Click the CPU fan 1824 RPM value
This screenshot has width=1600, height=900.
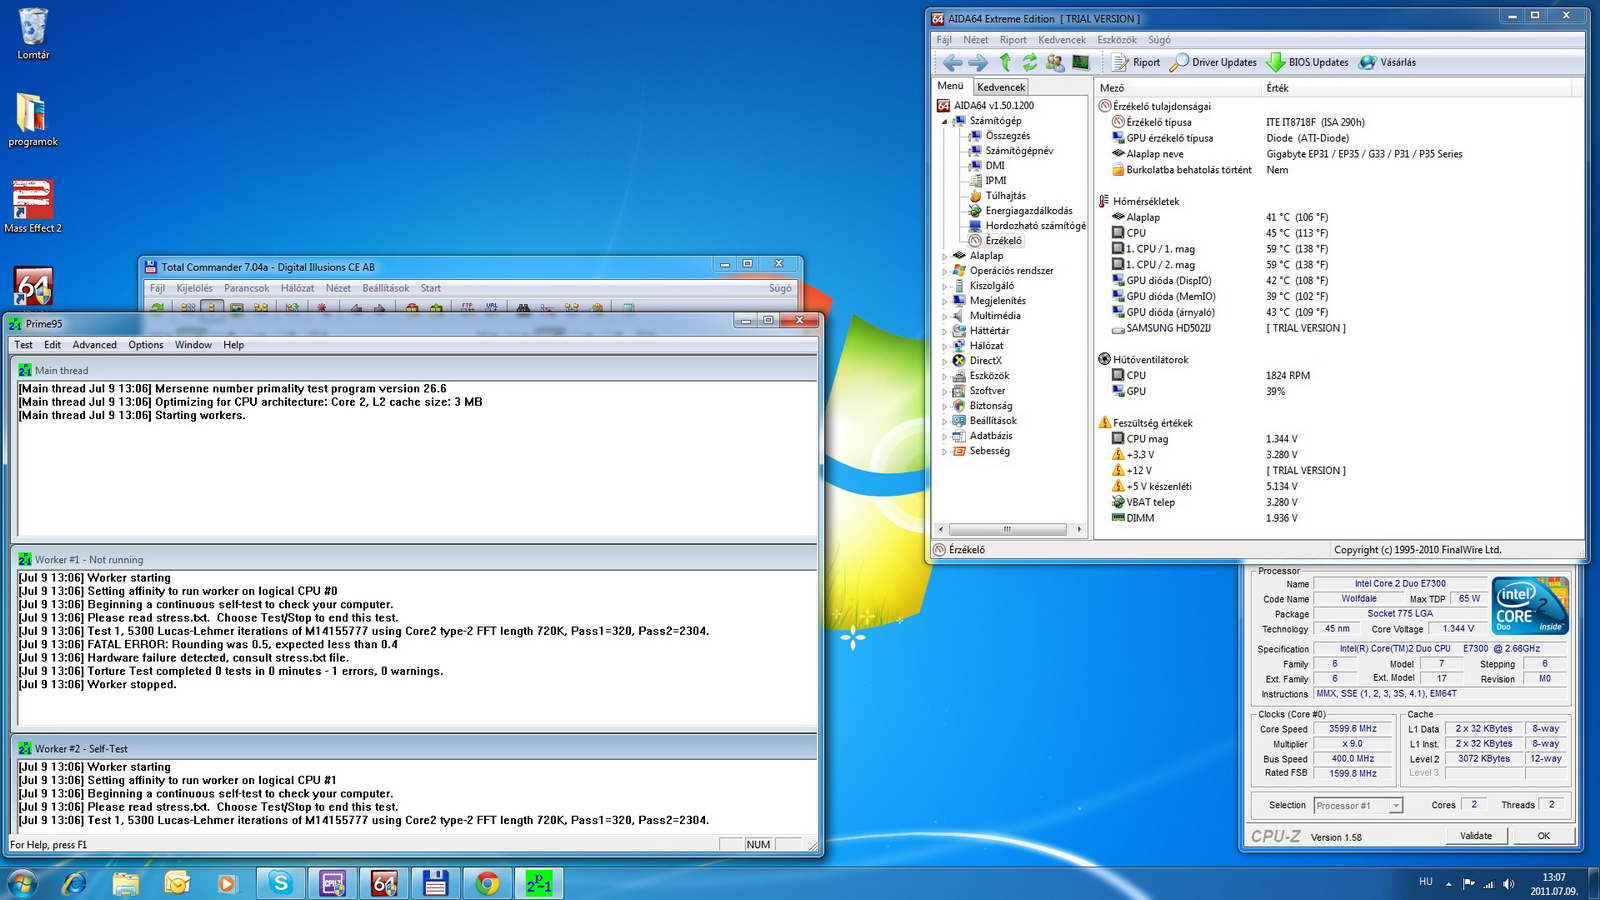[1287, 376]
